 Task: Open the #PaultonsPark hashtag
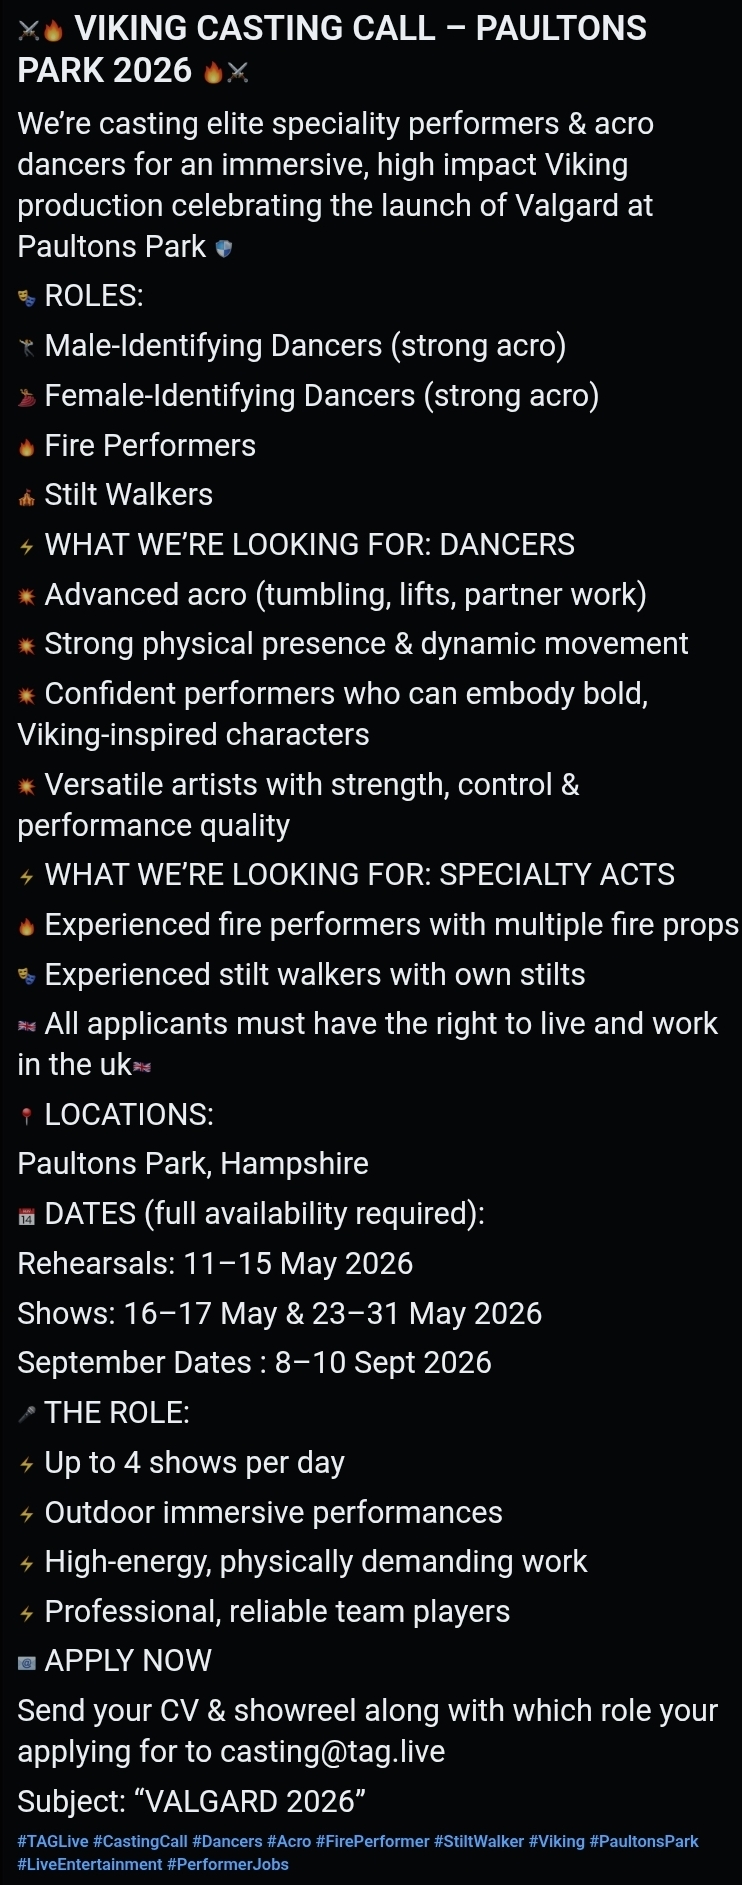[644, 1841]
